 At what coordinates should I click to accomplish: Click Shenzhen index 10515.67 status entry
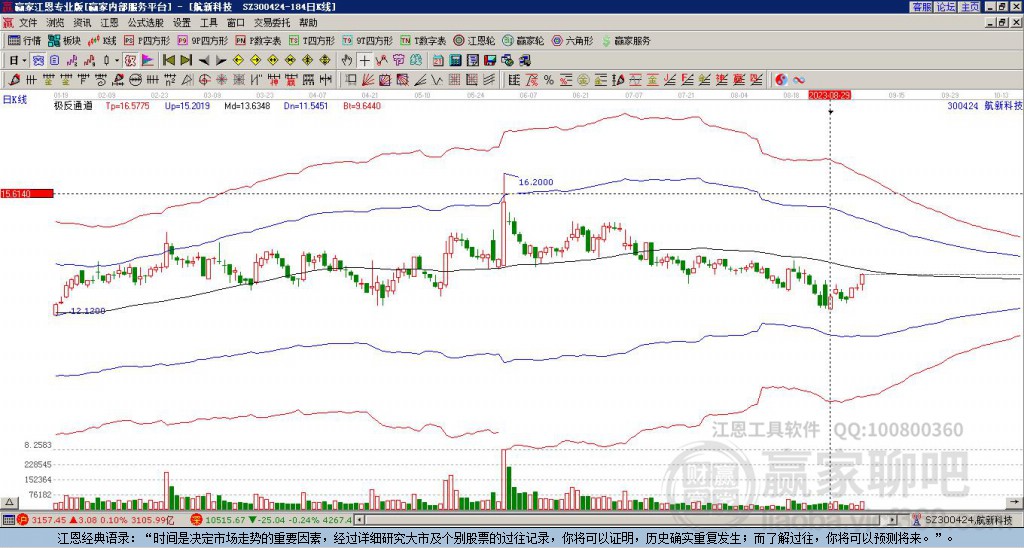click(x=271, y=520)
